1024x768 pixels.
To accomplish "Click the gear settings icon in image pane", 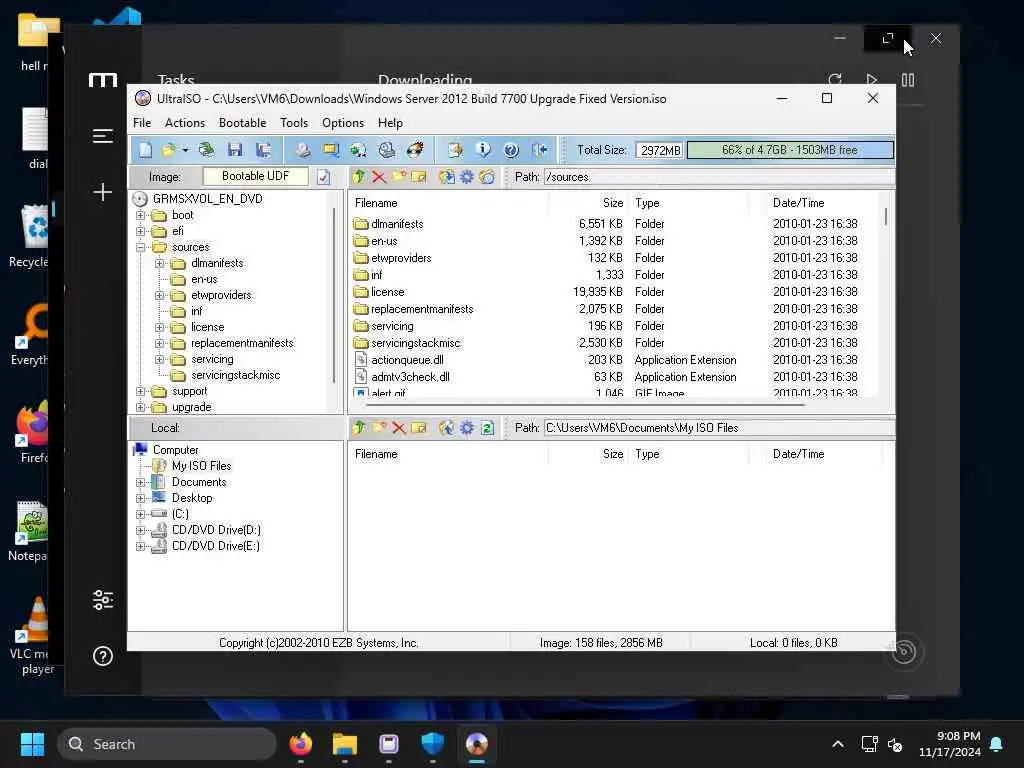I will (x=466, y=176).
